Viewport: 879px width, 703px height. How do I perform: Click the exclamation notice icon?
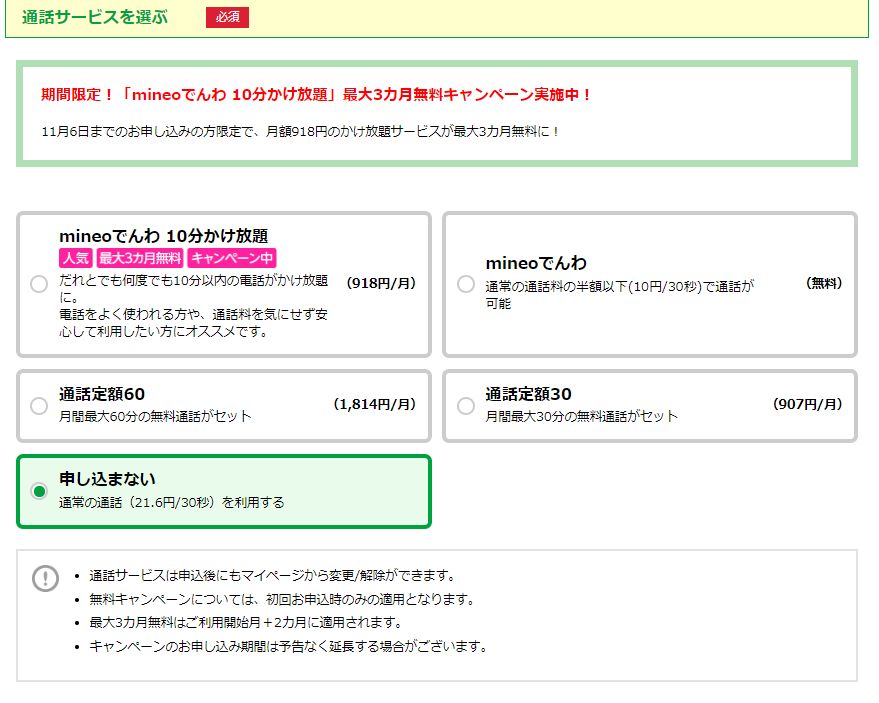tap(45, 578)
